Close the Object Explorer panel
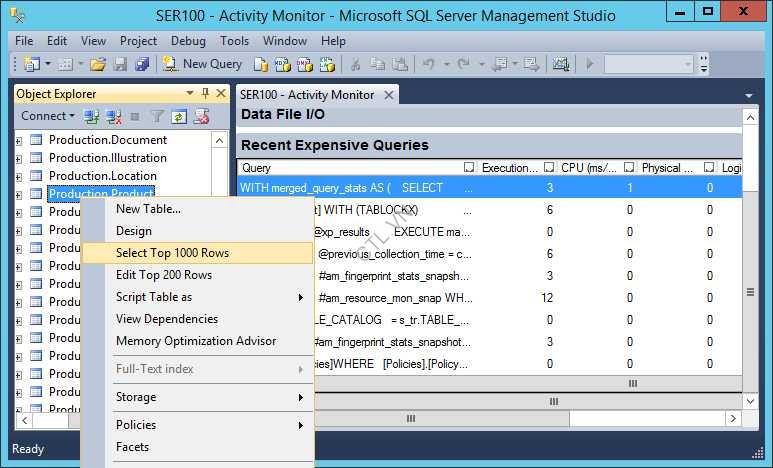This screenshot has height=468, width=773. click(x=221, y=93)
